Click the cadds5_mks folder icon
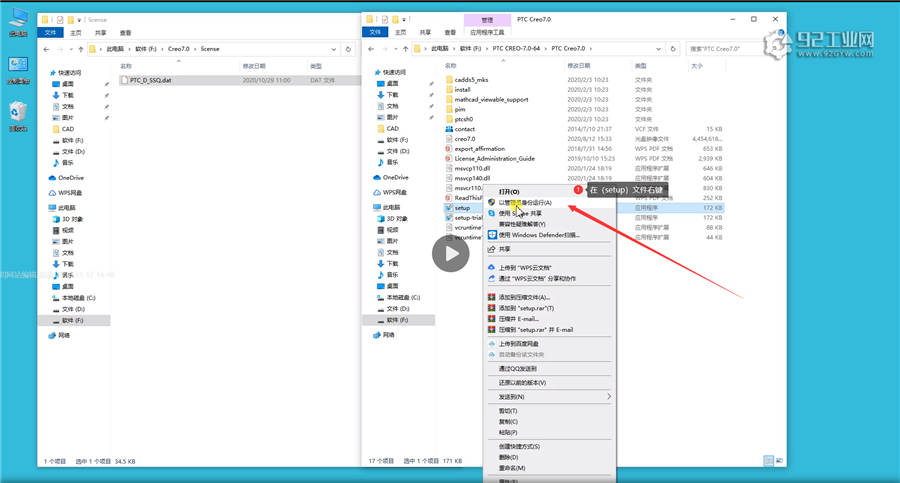Screen dimensions: 900x483 pyautogui.click(x=449, y=80)
